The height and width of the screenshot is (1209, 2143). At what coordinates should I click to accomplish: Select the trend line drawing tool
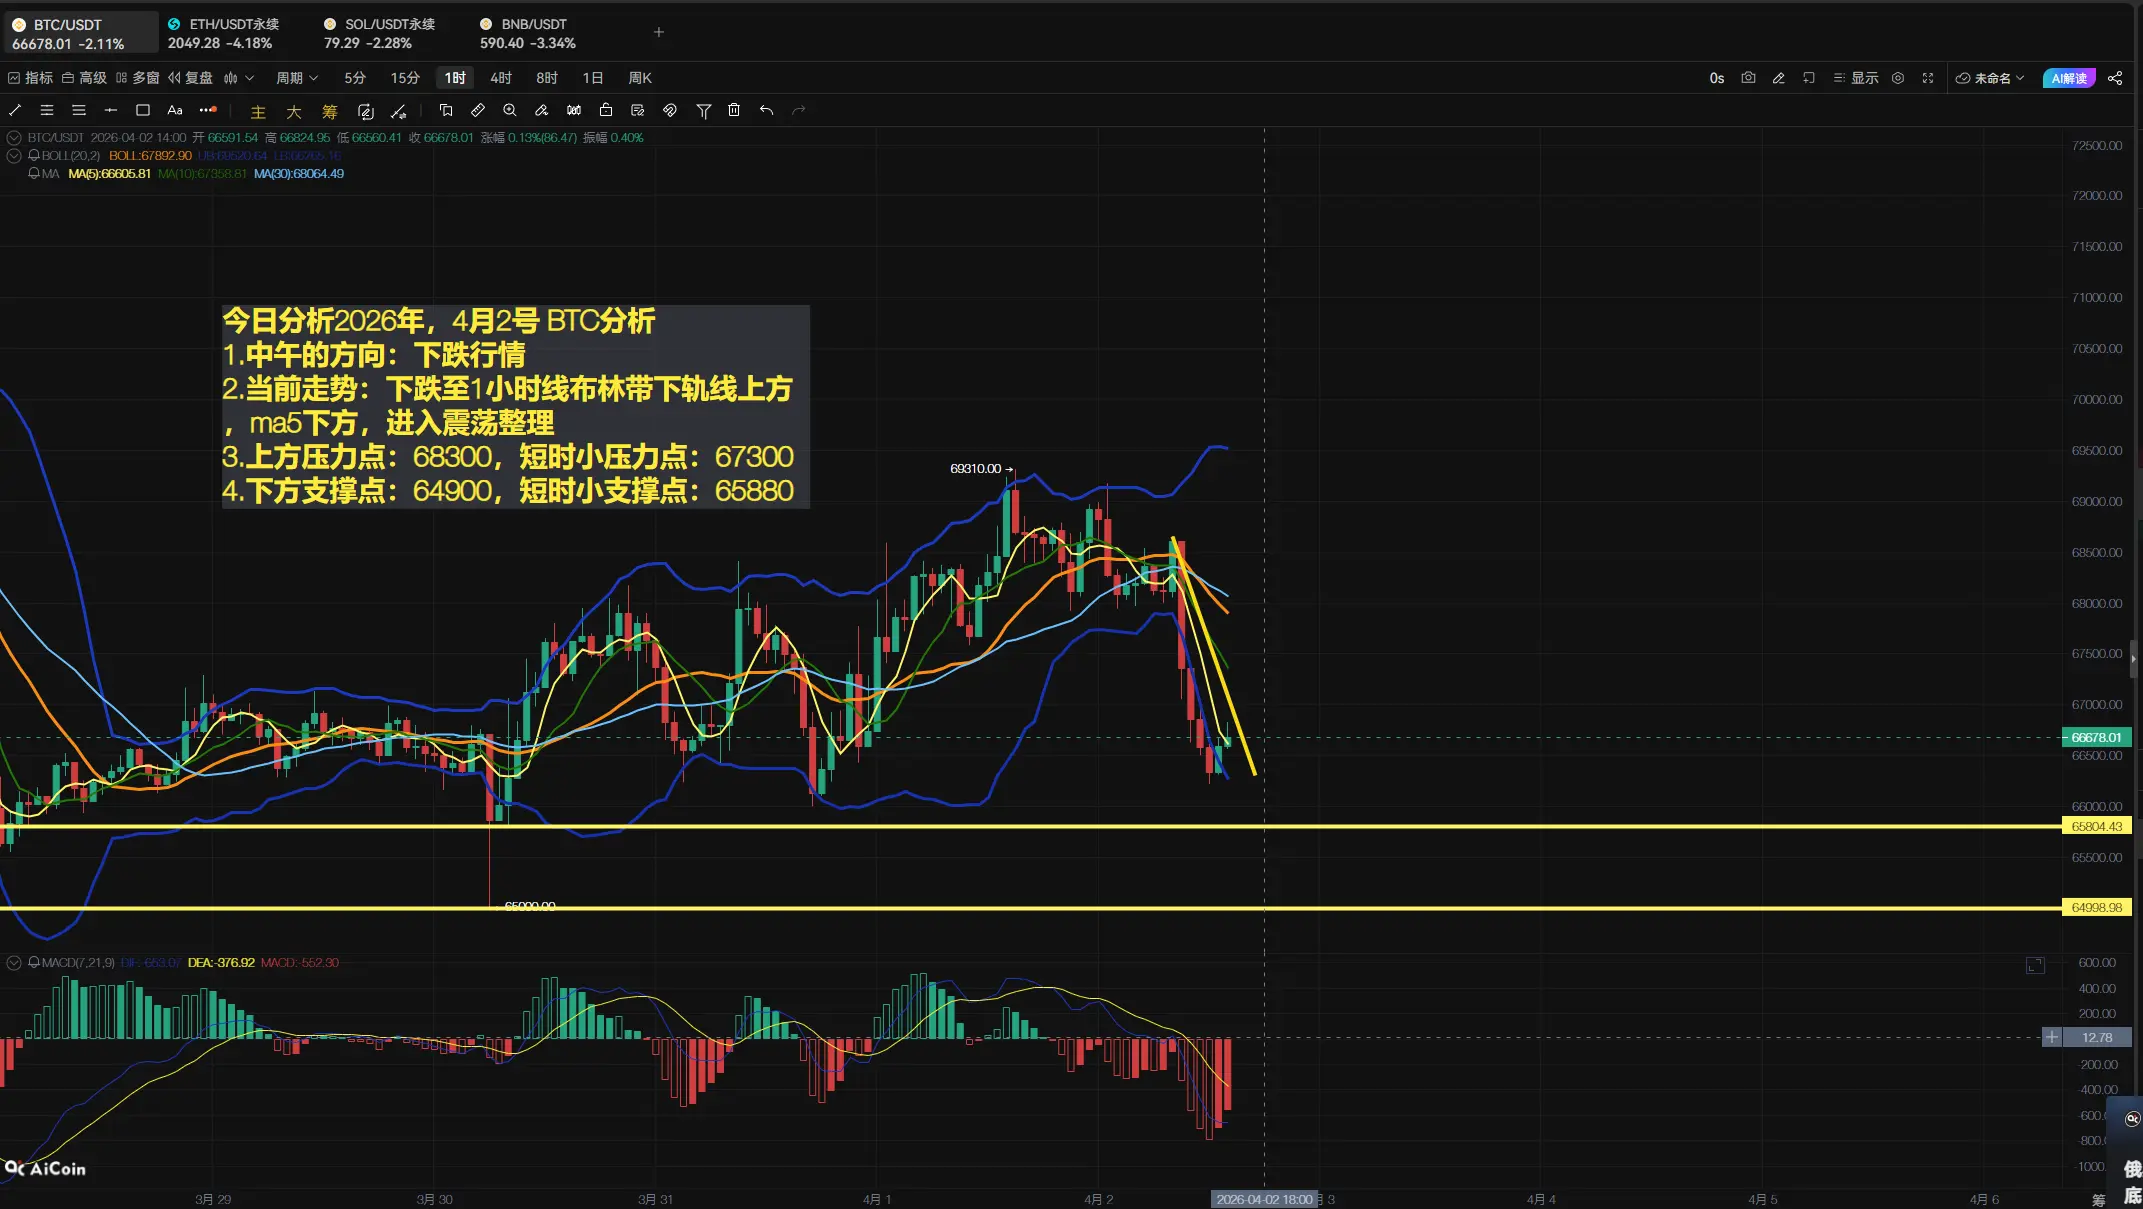15,111
